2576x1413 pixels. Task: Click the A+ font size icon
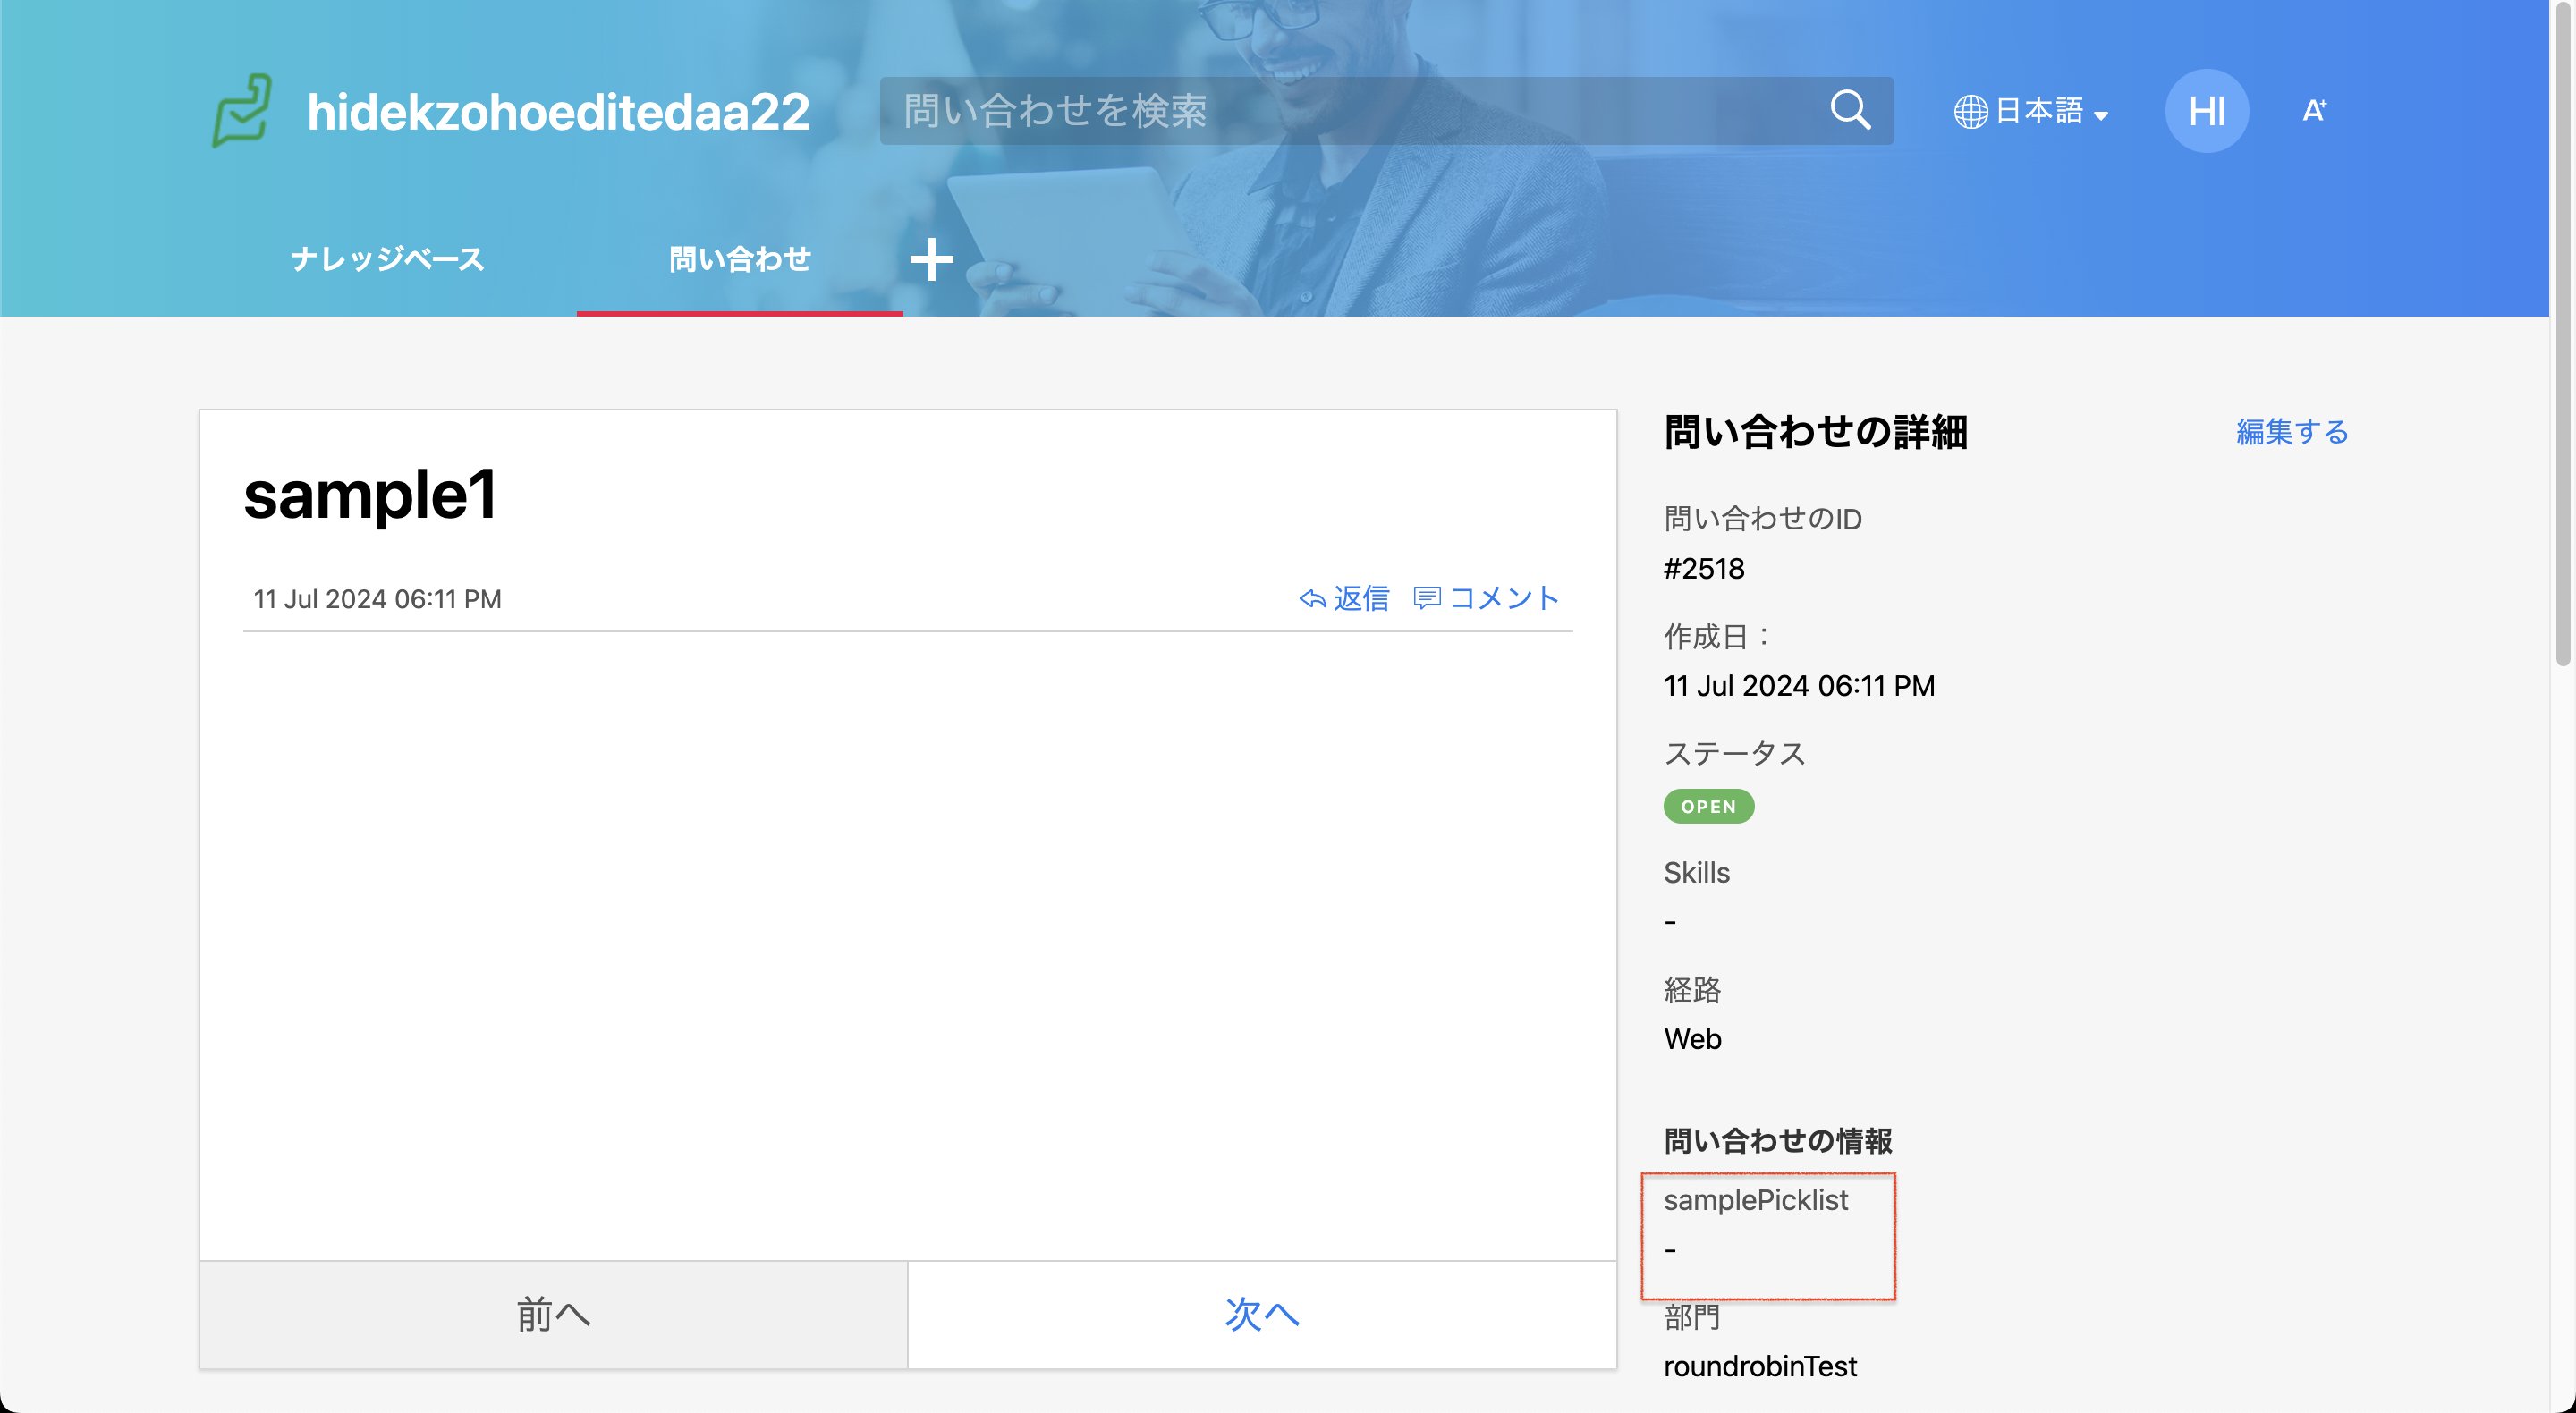point(2313,111)
